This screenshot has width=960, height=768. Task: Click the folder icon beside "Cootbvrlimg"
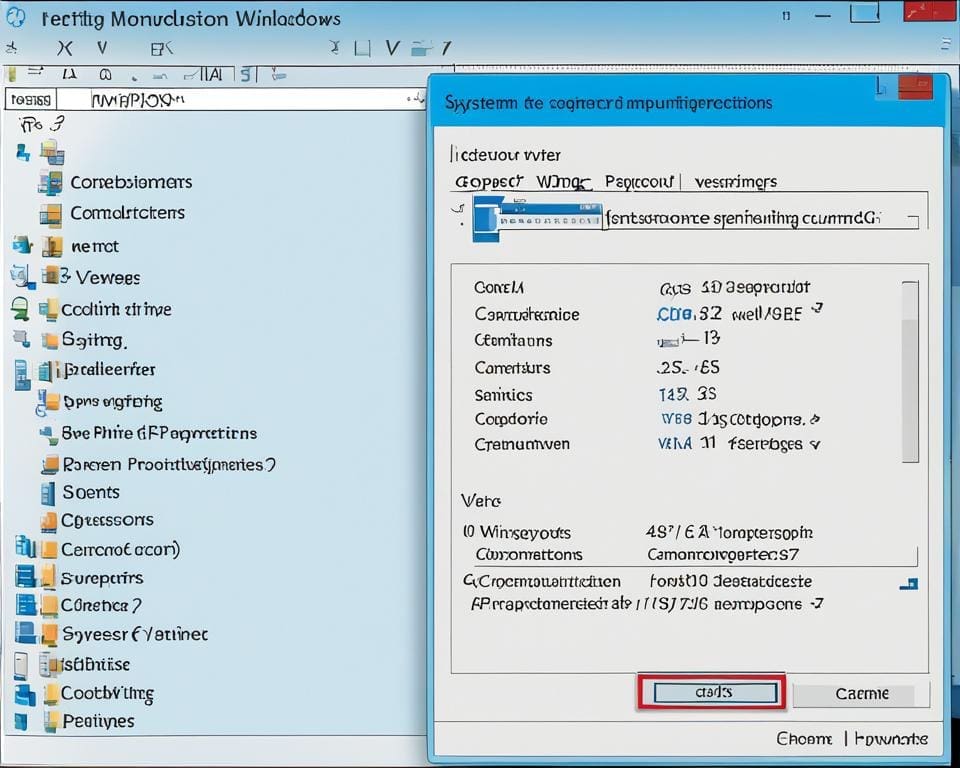51,694
